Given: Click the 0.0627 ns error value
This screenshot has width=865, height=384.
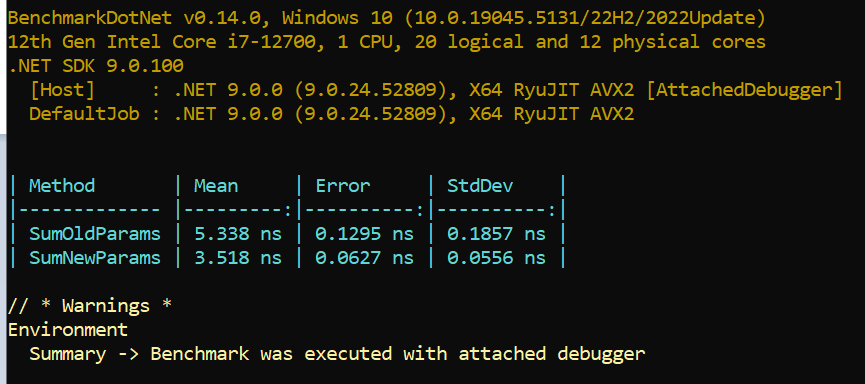Looking at the screenshot, I should coord(364,258).
